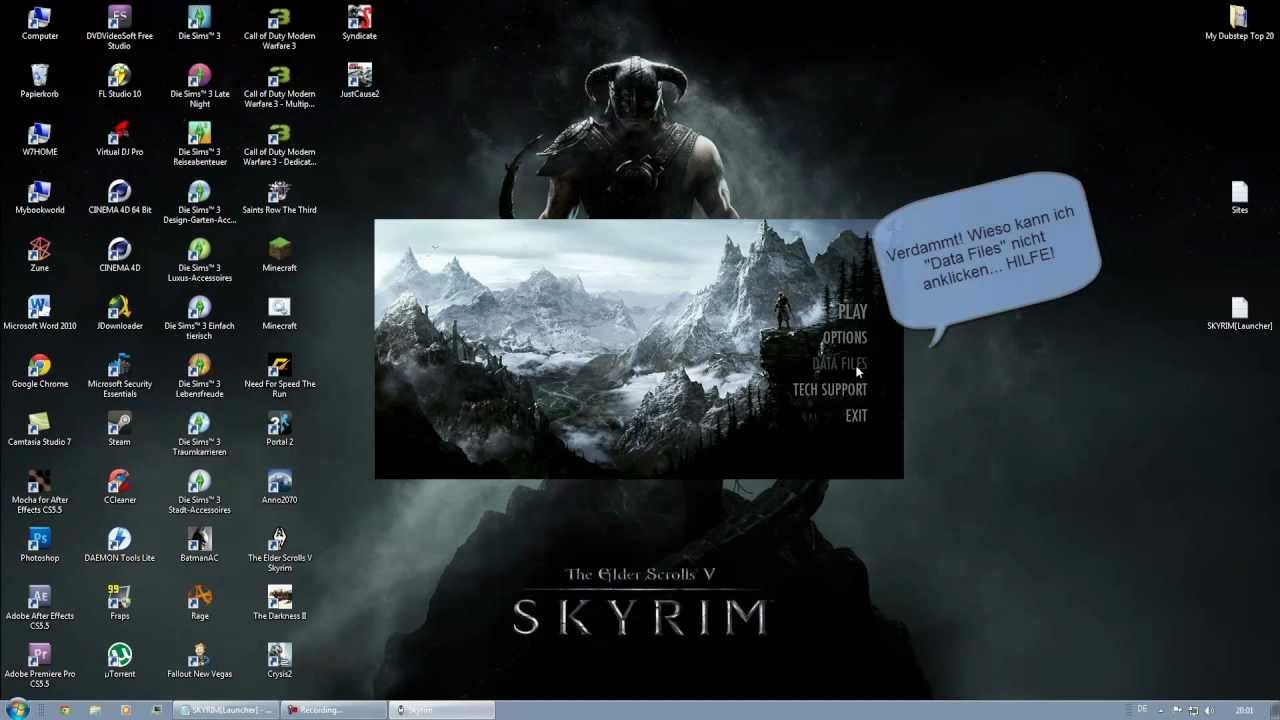
Task: Switch to Recording taskbar window
Action: coord(333,710)
